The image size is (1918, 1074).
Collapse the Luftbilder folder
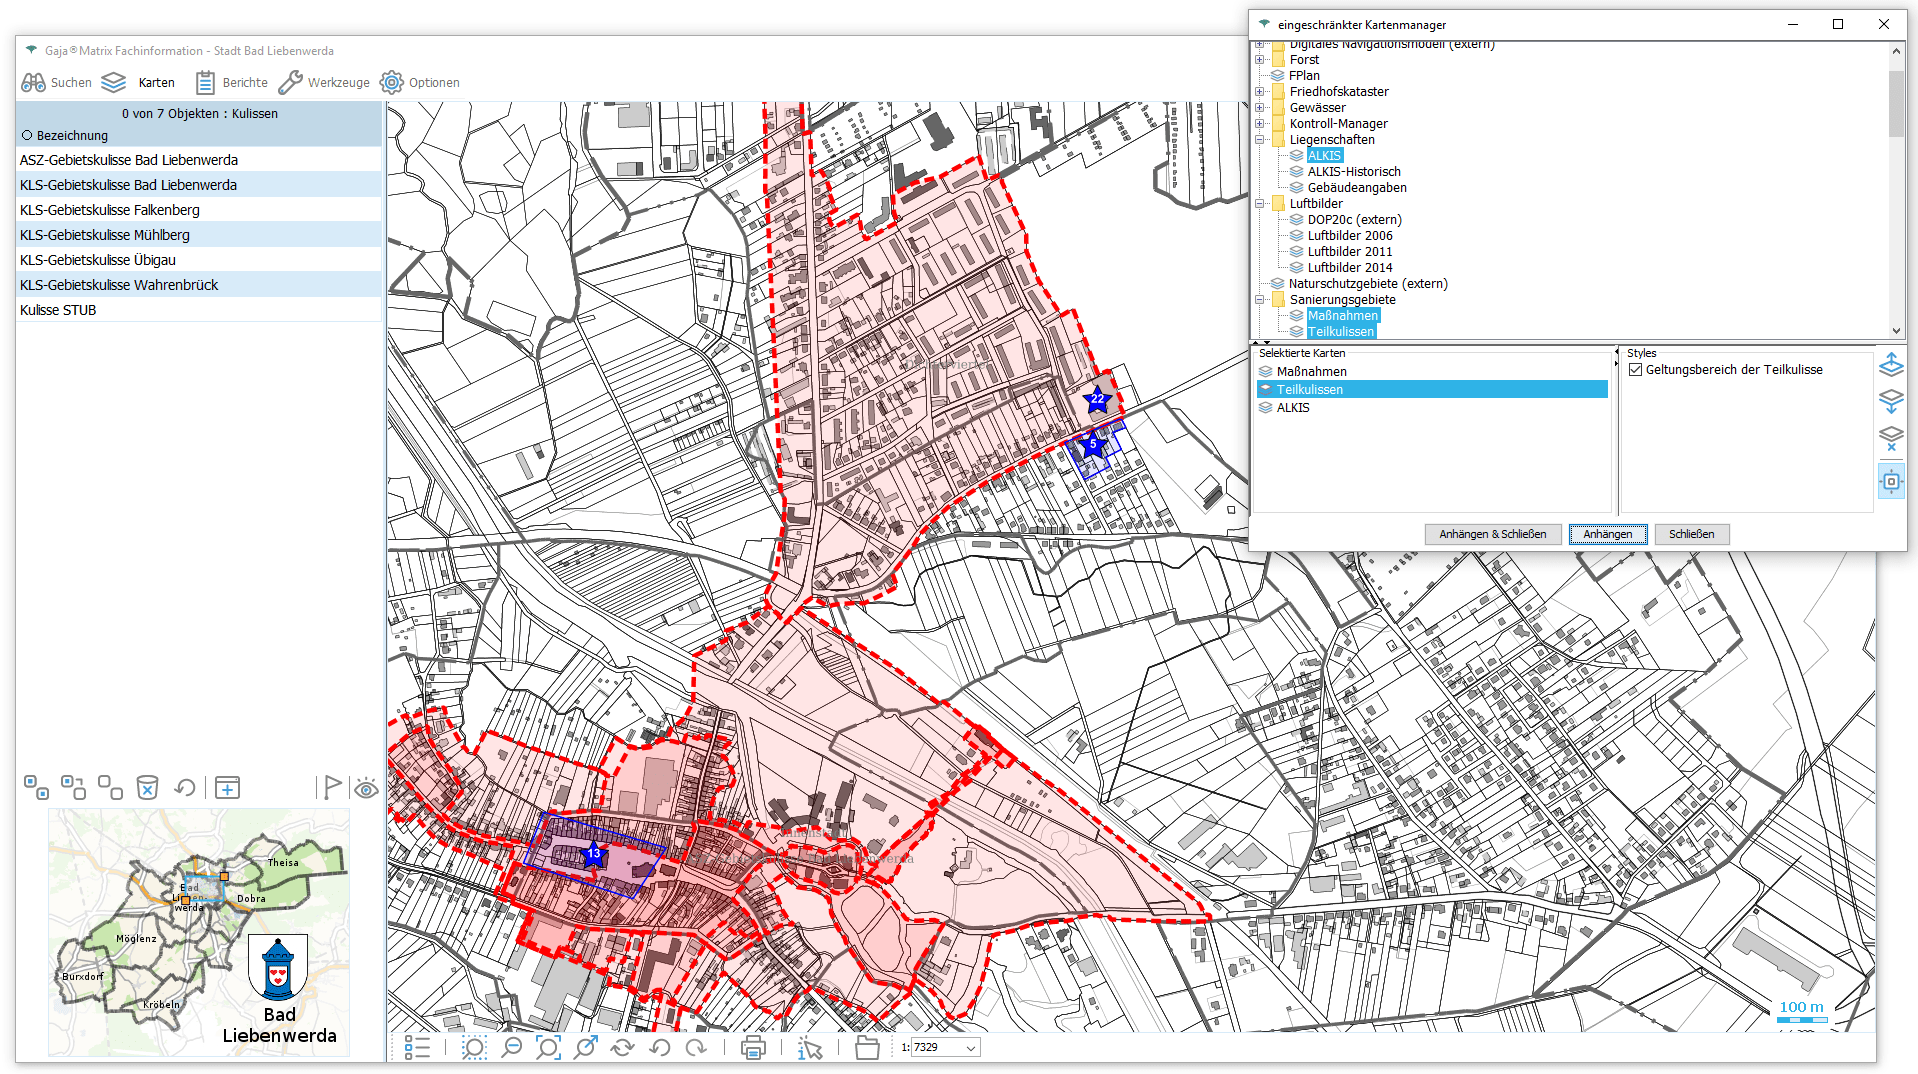pyautogui.click(x=1260, y=204)
